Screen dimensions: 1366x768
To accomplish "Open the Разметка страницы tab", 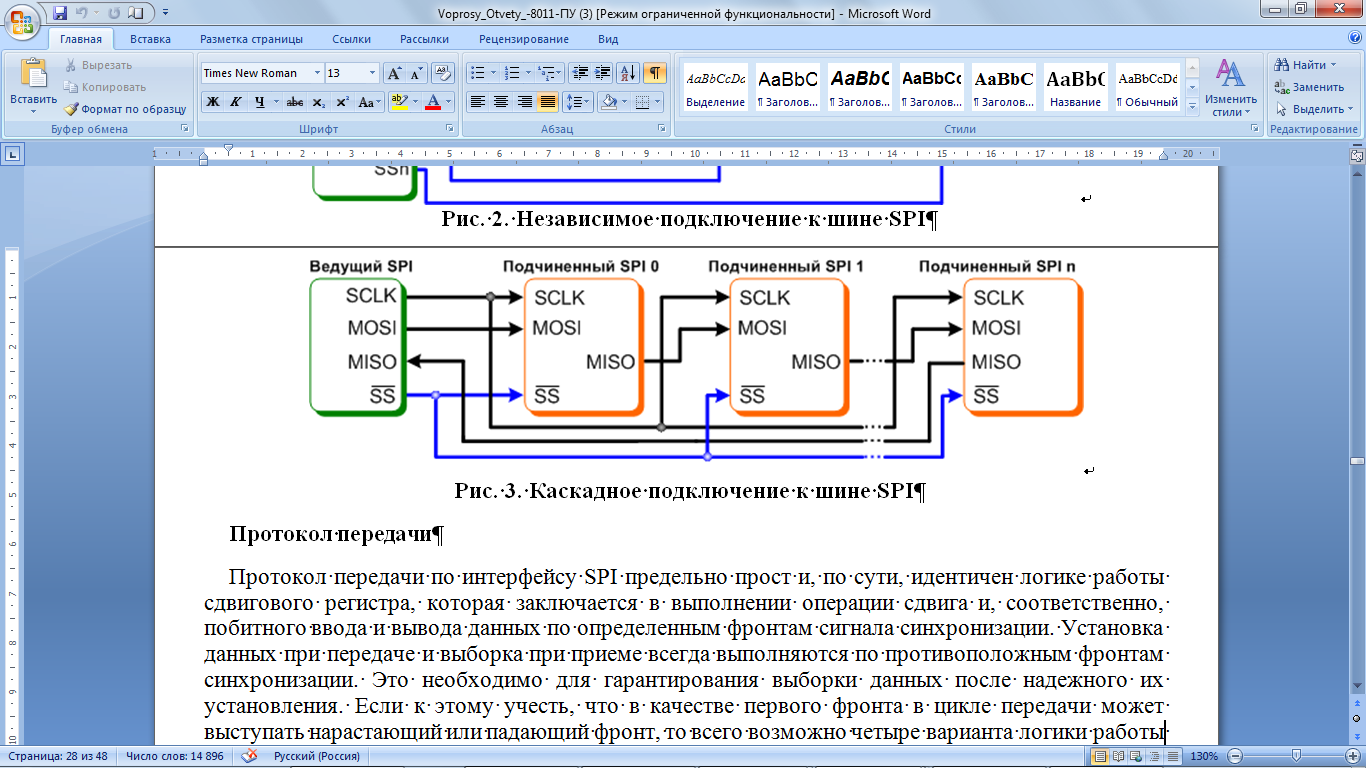I will 251,39.
